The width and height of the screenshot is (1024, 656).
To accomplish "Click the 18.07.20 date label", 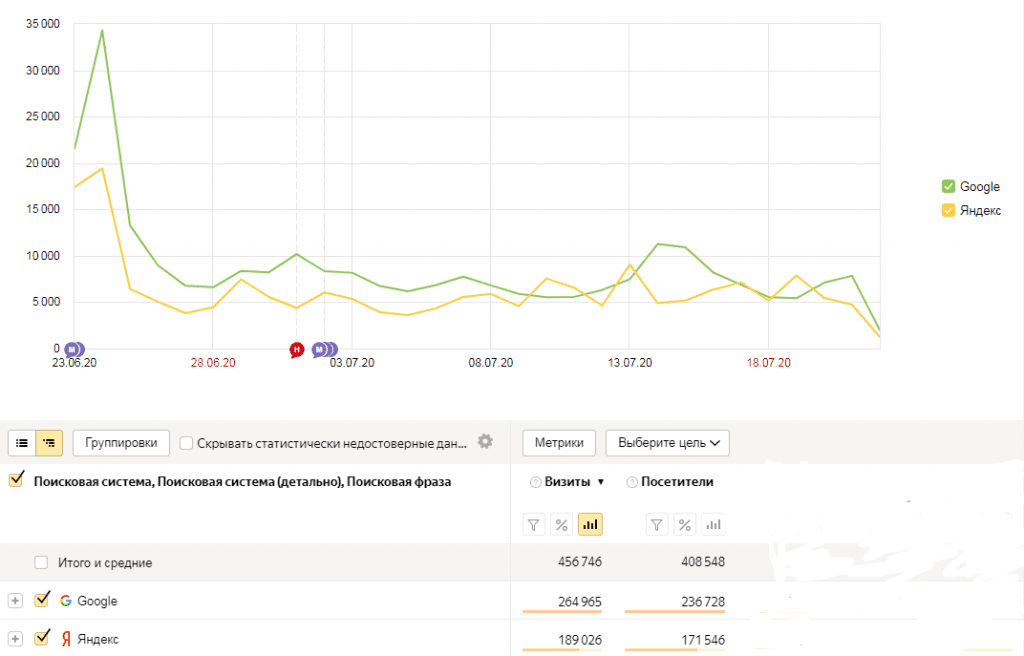I will (769, 363).
